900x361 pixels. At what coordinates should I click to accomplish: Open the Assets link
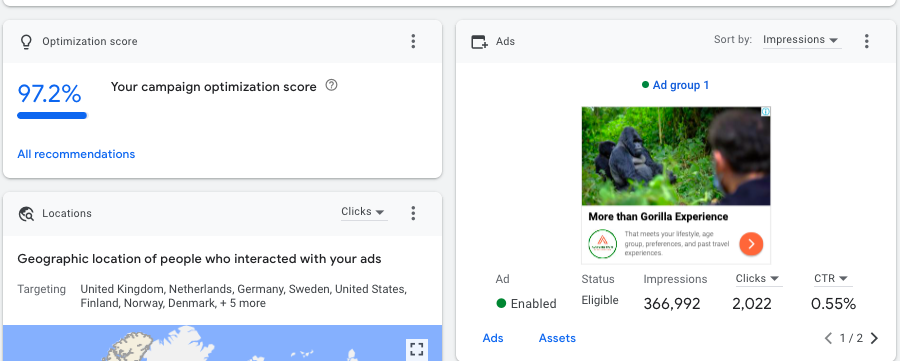[x=557, y=338]
